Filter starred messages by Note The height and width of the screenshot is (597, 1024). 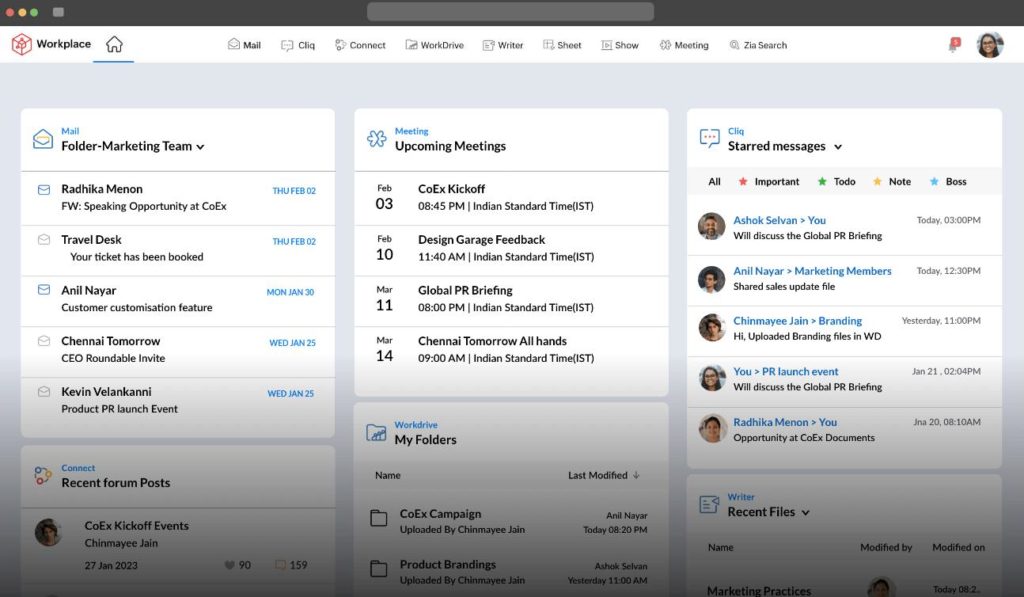[892, 182]
